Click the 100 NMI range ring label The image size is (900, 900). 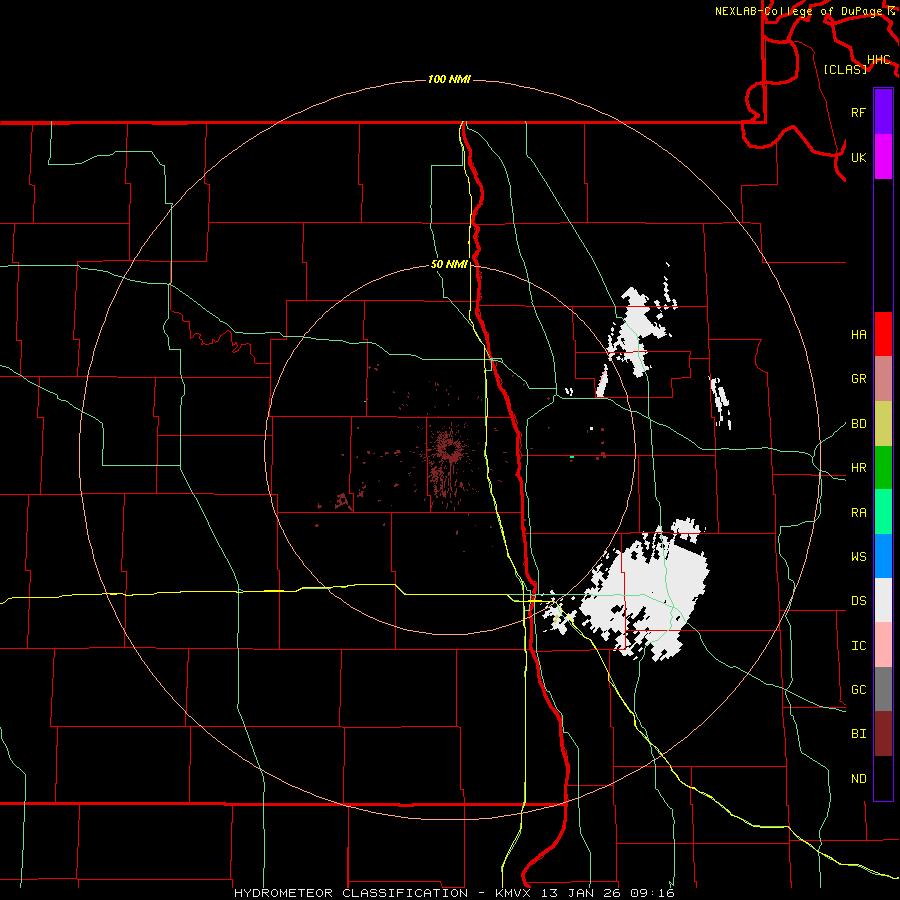tap(449, 79)
